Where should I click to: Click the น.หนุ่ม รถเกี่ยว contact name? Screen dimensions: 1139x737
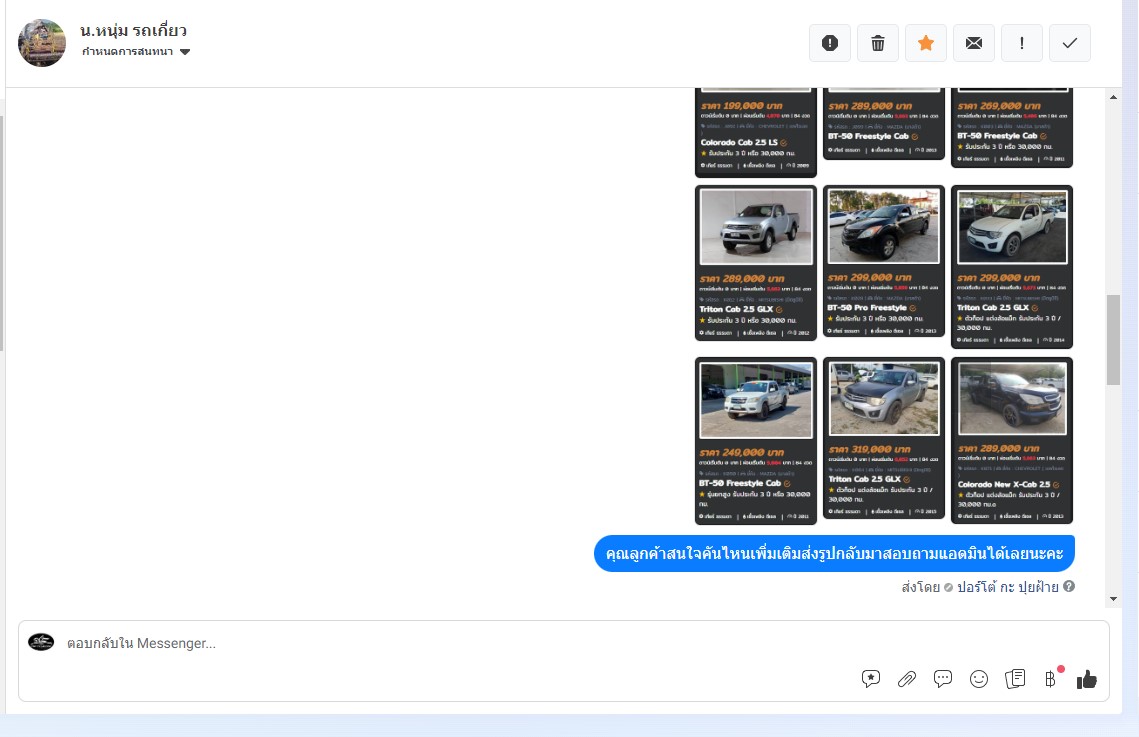(x=133, y=30)
